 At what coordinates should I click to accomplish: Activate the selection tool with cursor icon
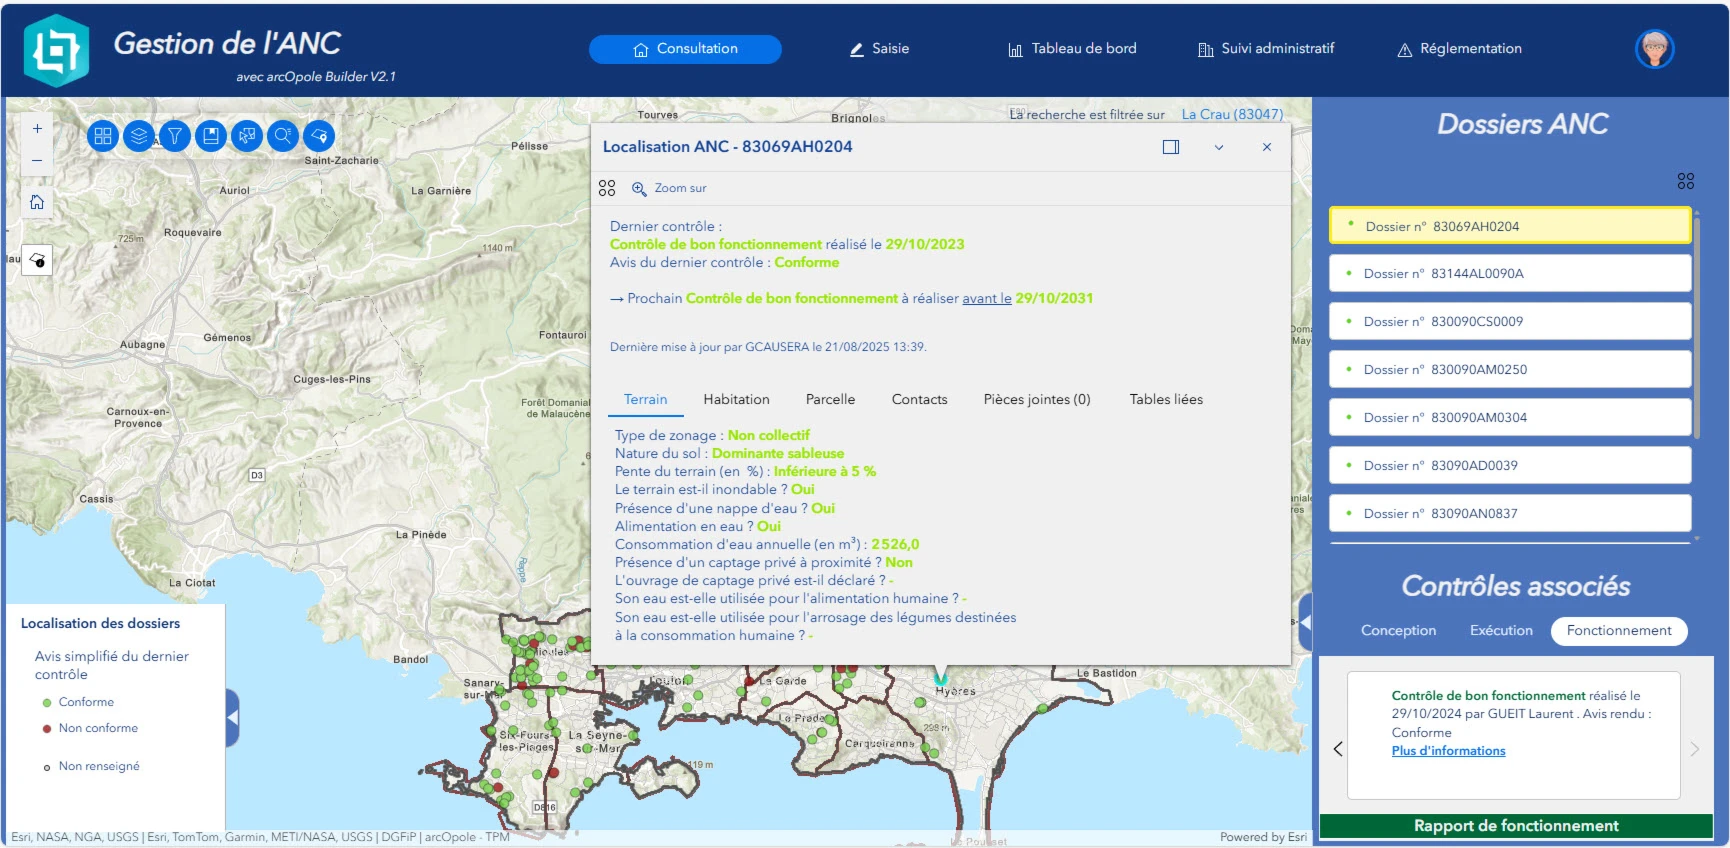pos(247,136)
